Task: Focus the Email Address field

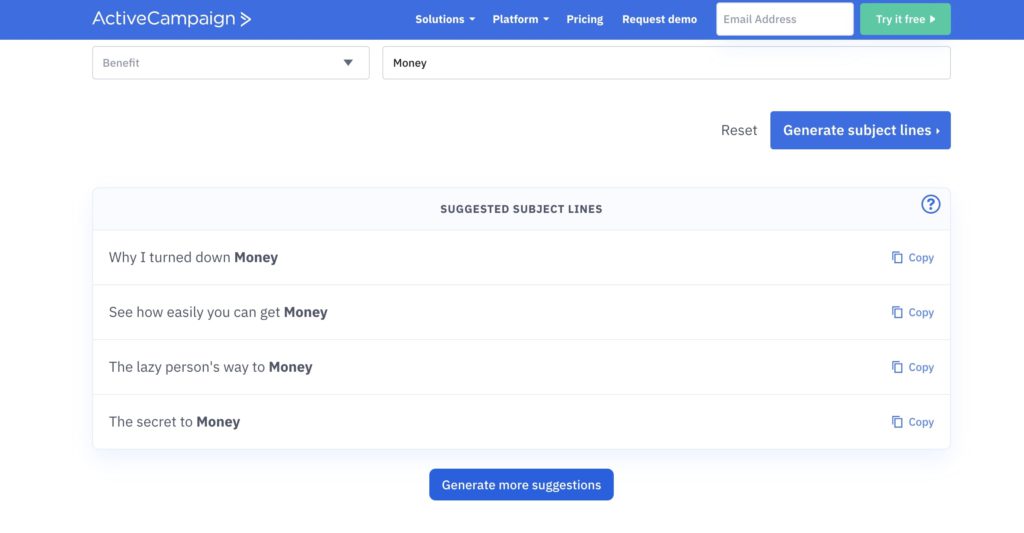Action: tap(784, 19)
